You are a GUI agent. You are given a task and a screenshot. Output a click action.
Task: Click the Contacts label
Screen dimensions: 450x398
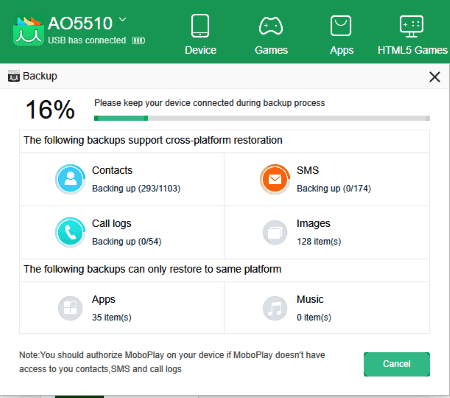point(112,170)
